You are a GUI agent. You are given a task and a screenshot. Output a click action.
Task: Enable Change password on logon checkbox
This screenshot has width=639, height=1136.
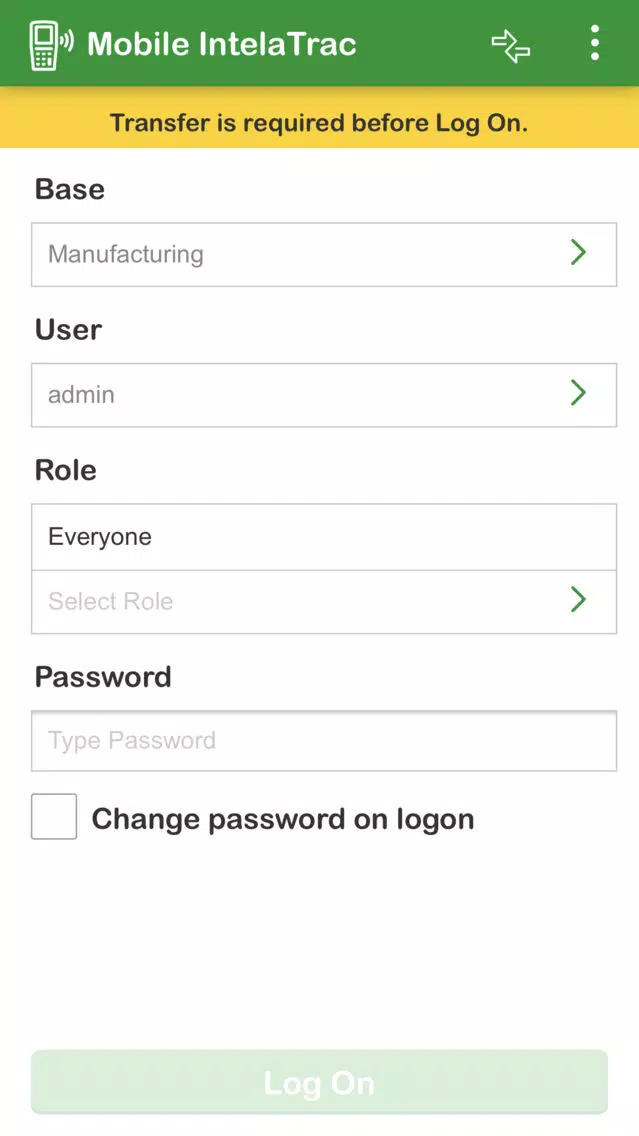pos(54,816)
